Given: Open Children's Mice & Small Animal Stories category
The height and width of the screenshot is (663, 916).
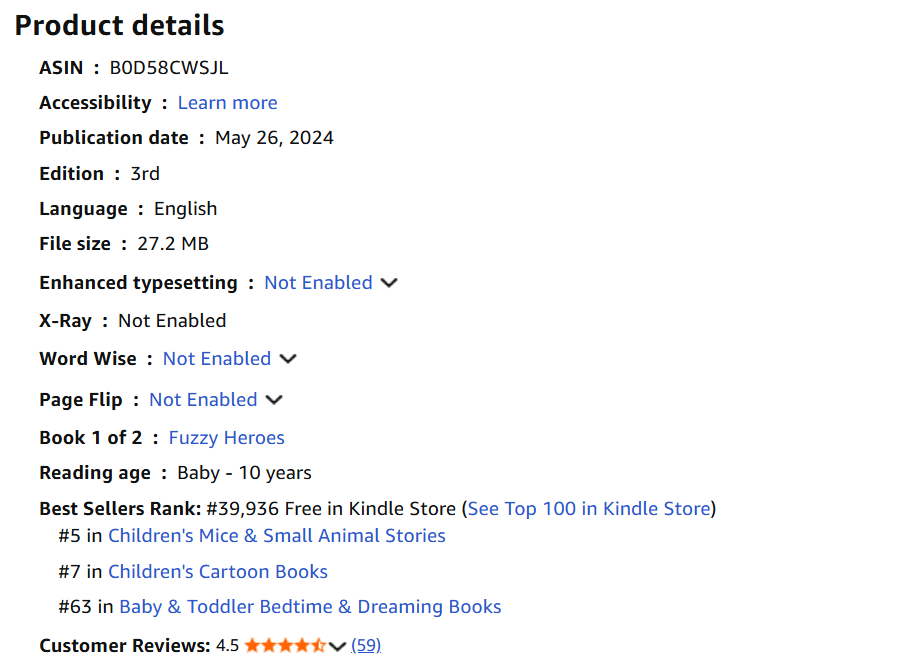Looking at the screenshot, I should coord(277,536).
